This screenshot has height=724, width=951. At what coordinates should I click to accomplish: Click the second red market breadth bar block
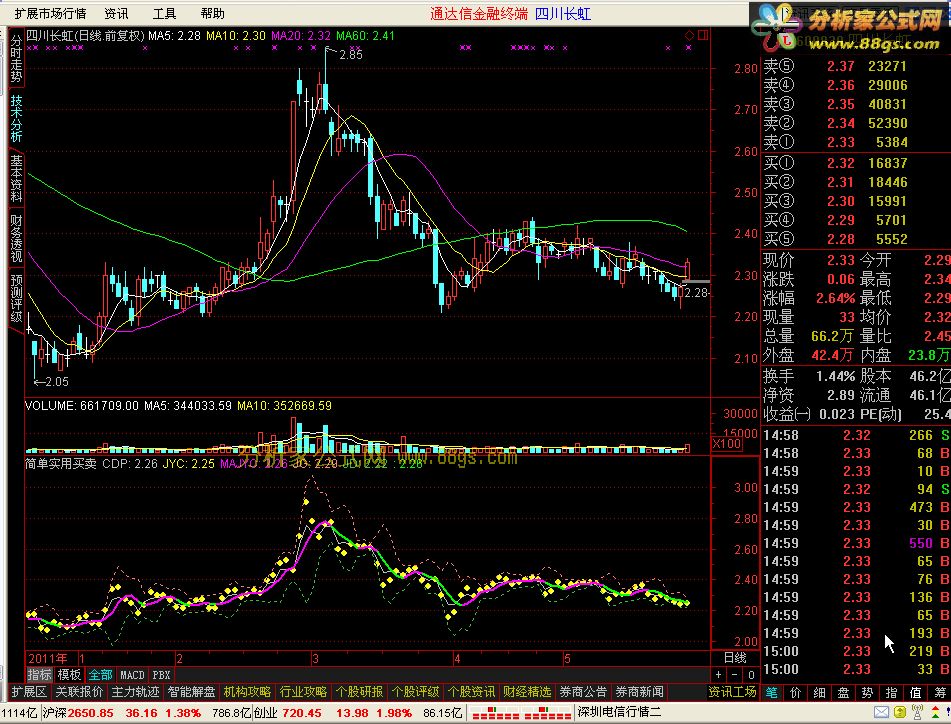[547, 712]
